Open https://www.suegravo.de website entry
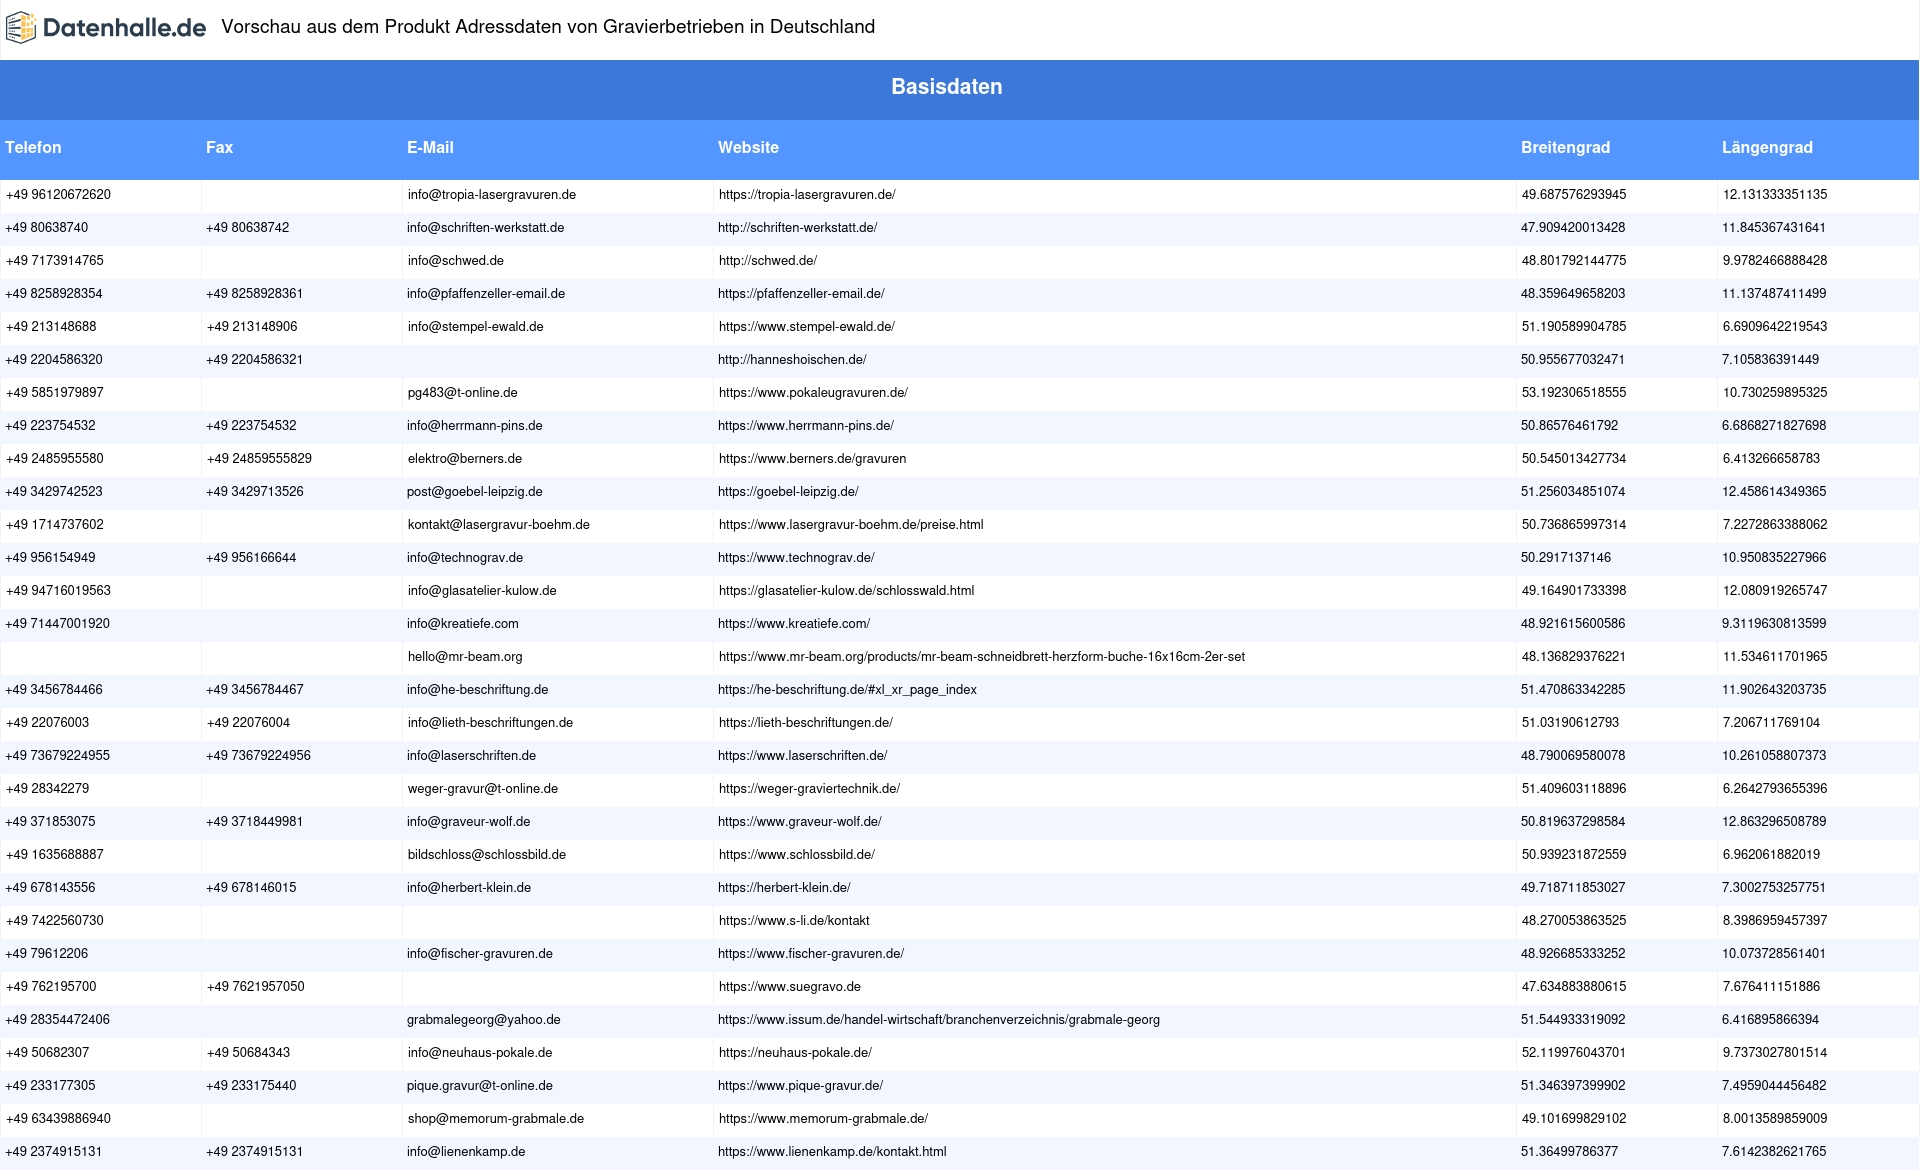Image resolution: width=1920 pixels, height=1170 pixels. click(790, 987)
